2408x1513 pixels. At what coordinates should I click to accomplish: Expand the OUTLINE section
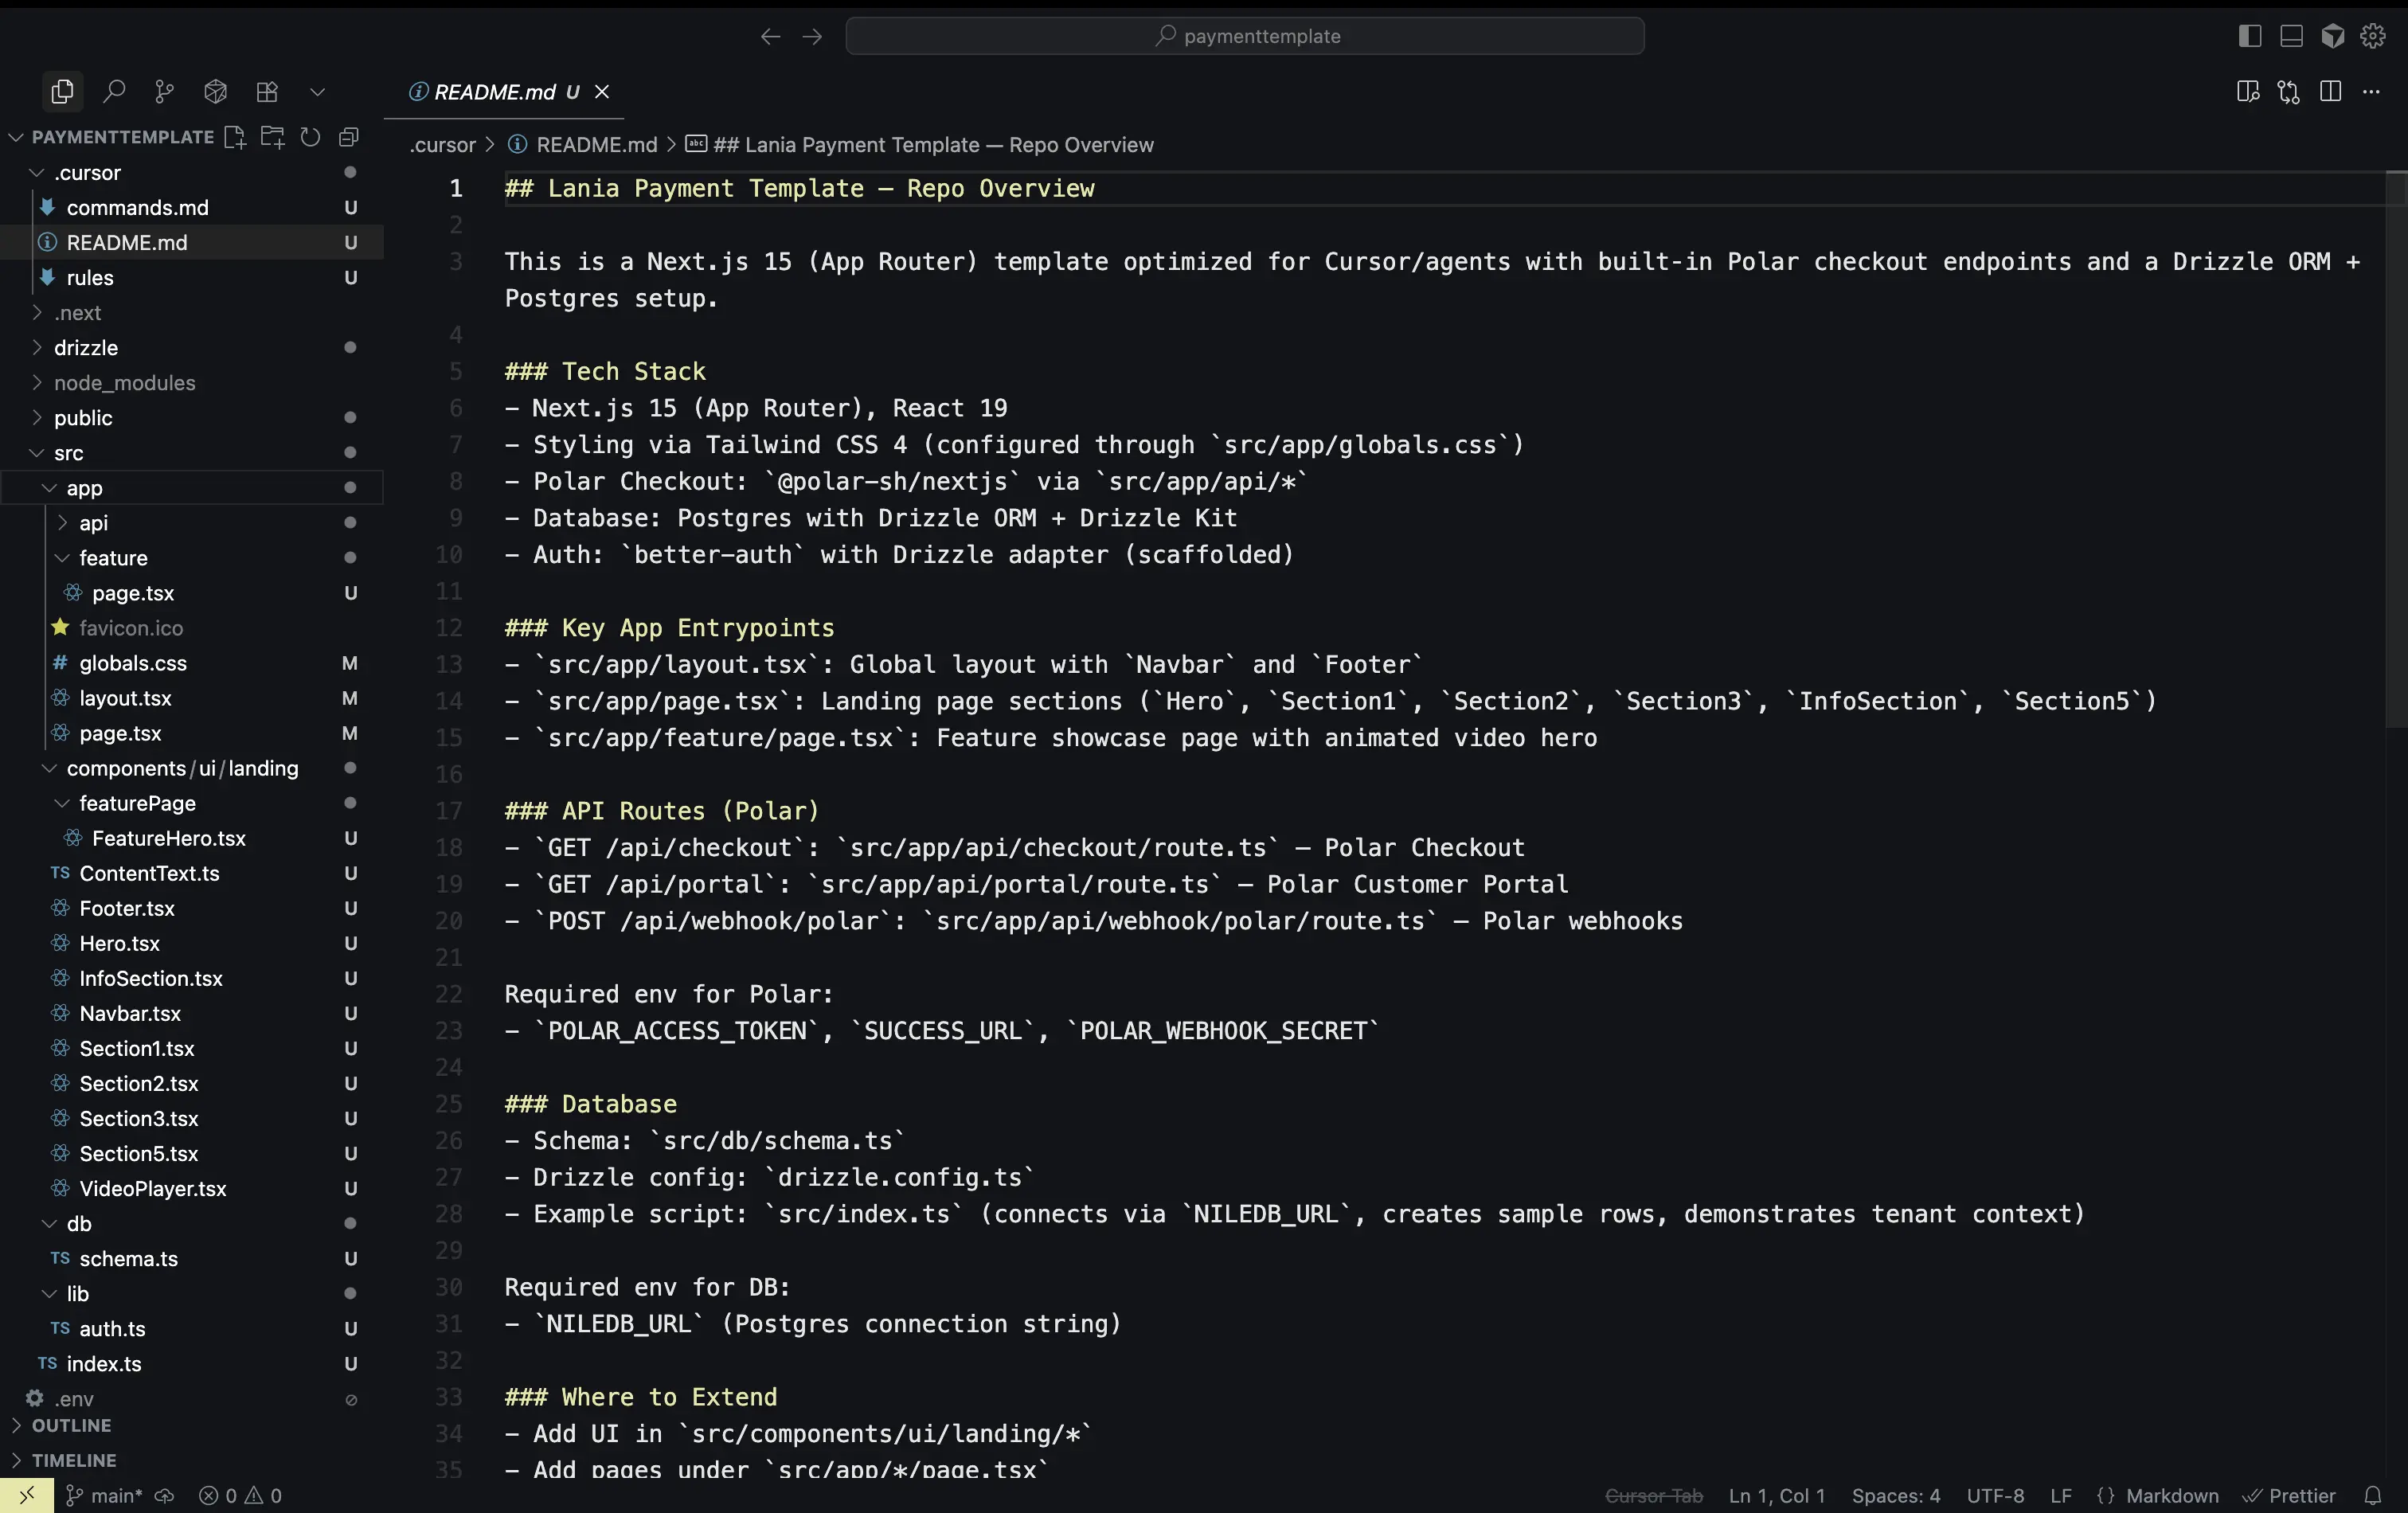pyautogui.click(x=71, y=1425)
